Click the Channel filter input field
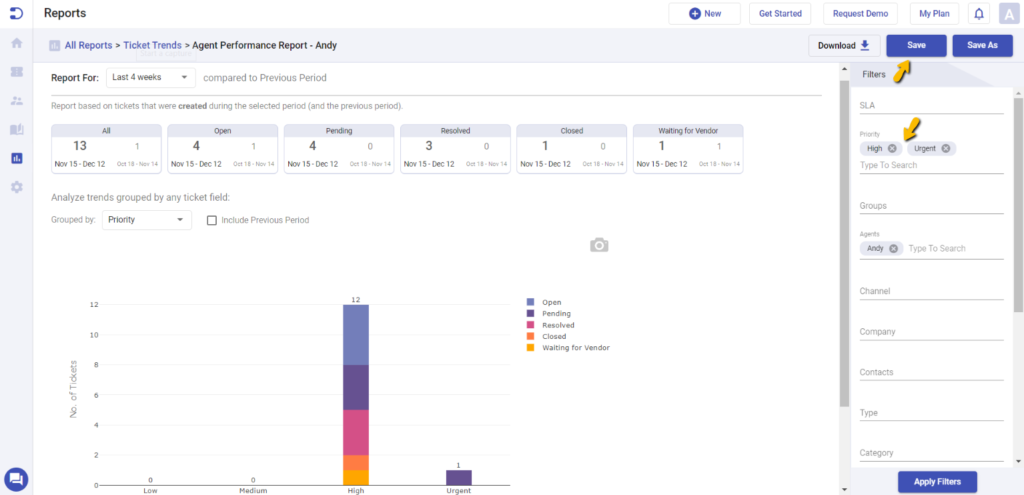 click(930, 292)
